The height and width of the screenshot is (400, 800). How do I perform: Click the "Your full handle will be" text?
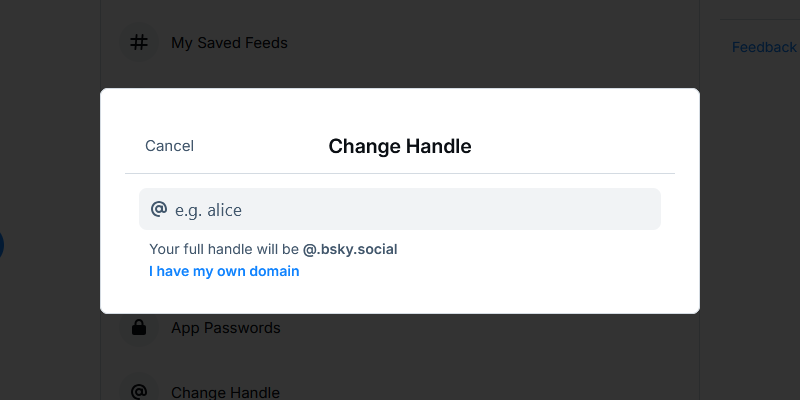(x=225, y=249)
